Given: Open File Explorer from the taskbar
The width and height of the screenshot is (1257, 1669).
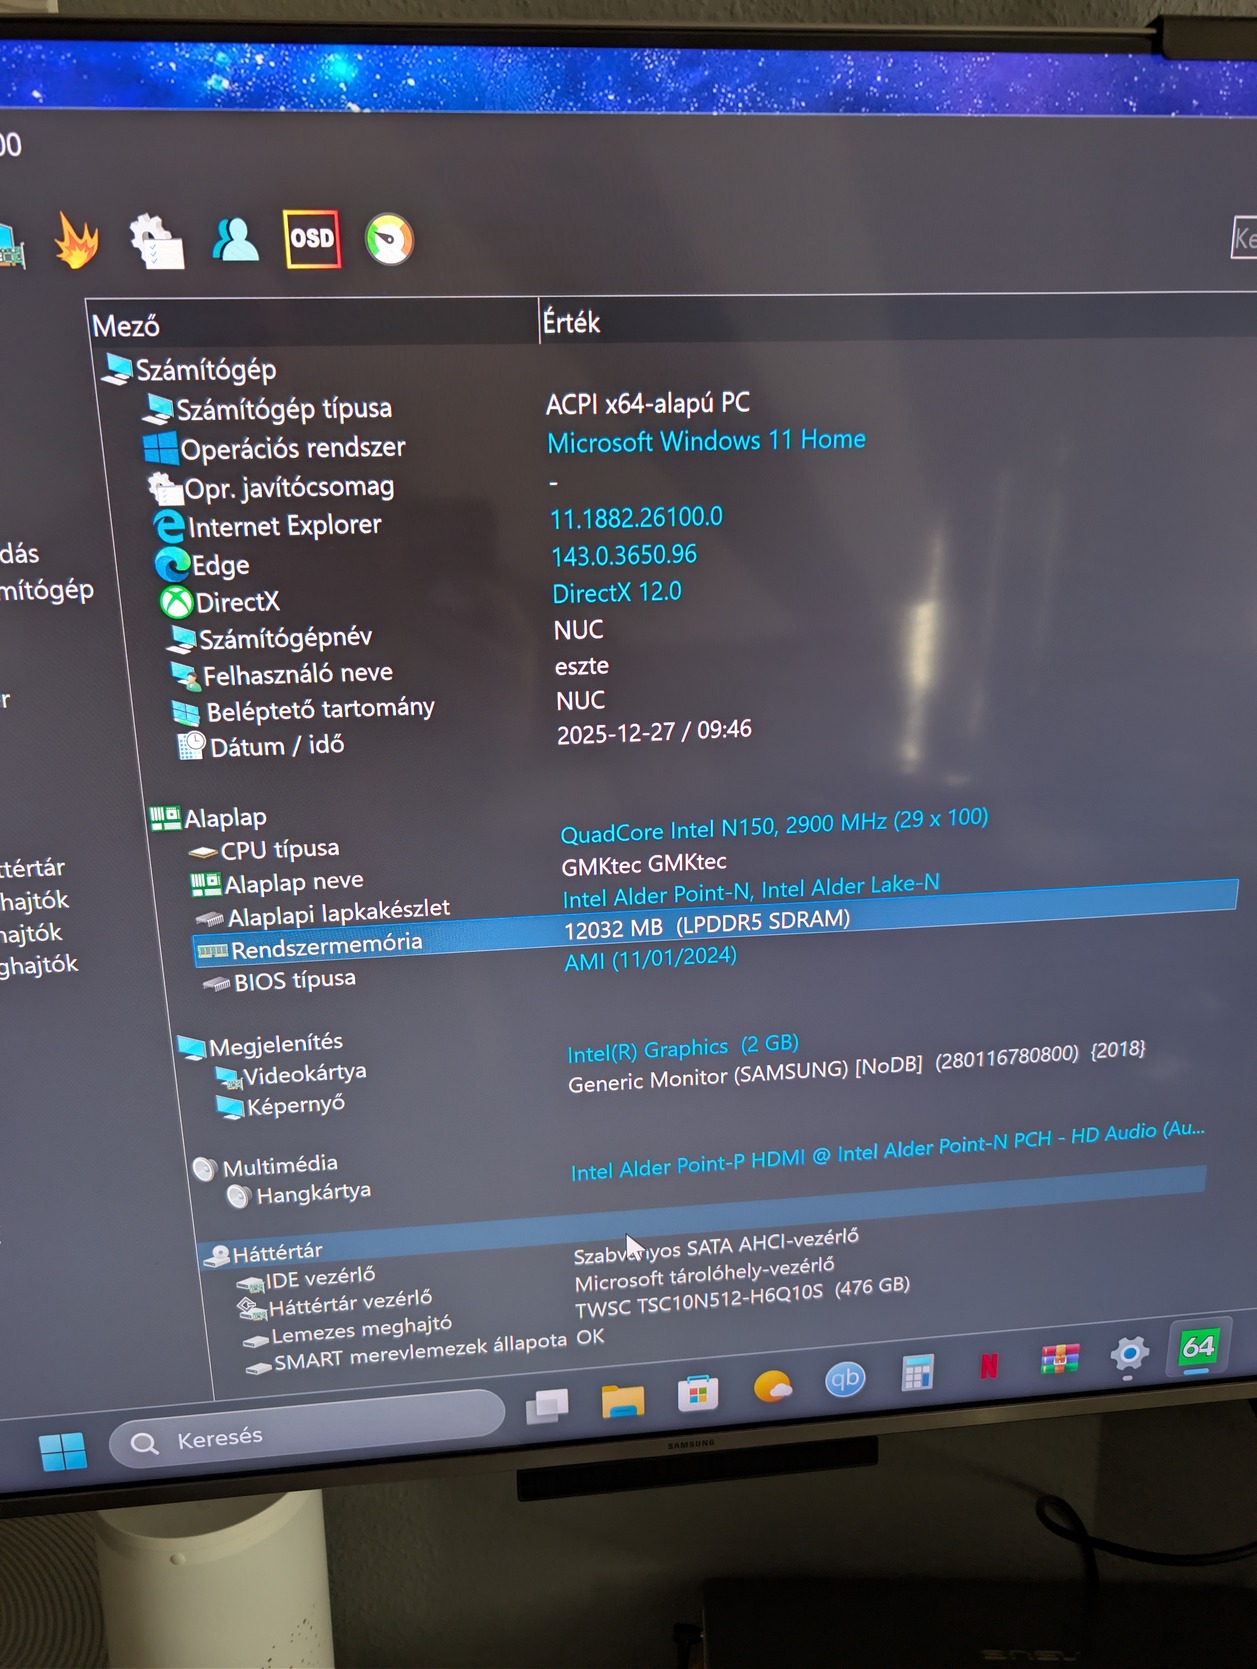Looking at the screenshot, I should 622,1399.
